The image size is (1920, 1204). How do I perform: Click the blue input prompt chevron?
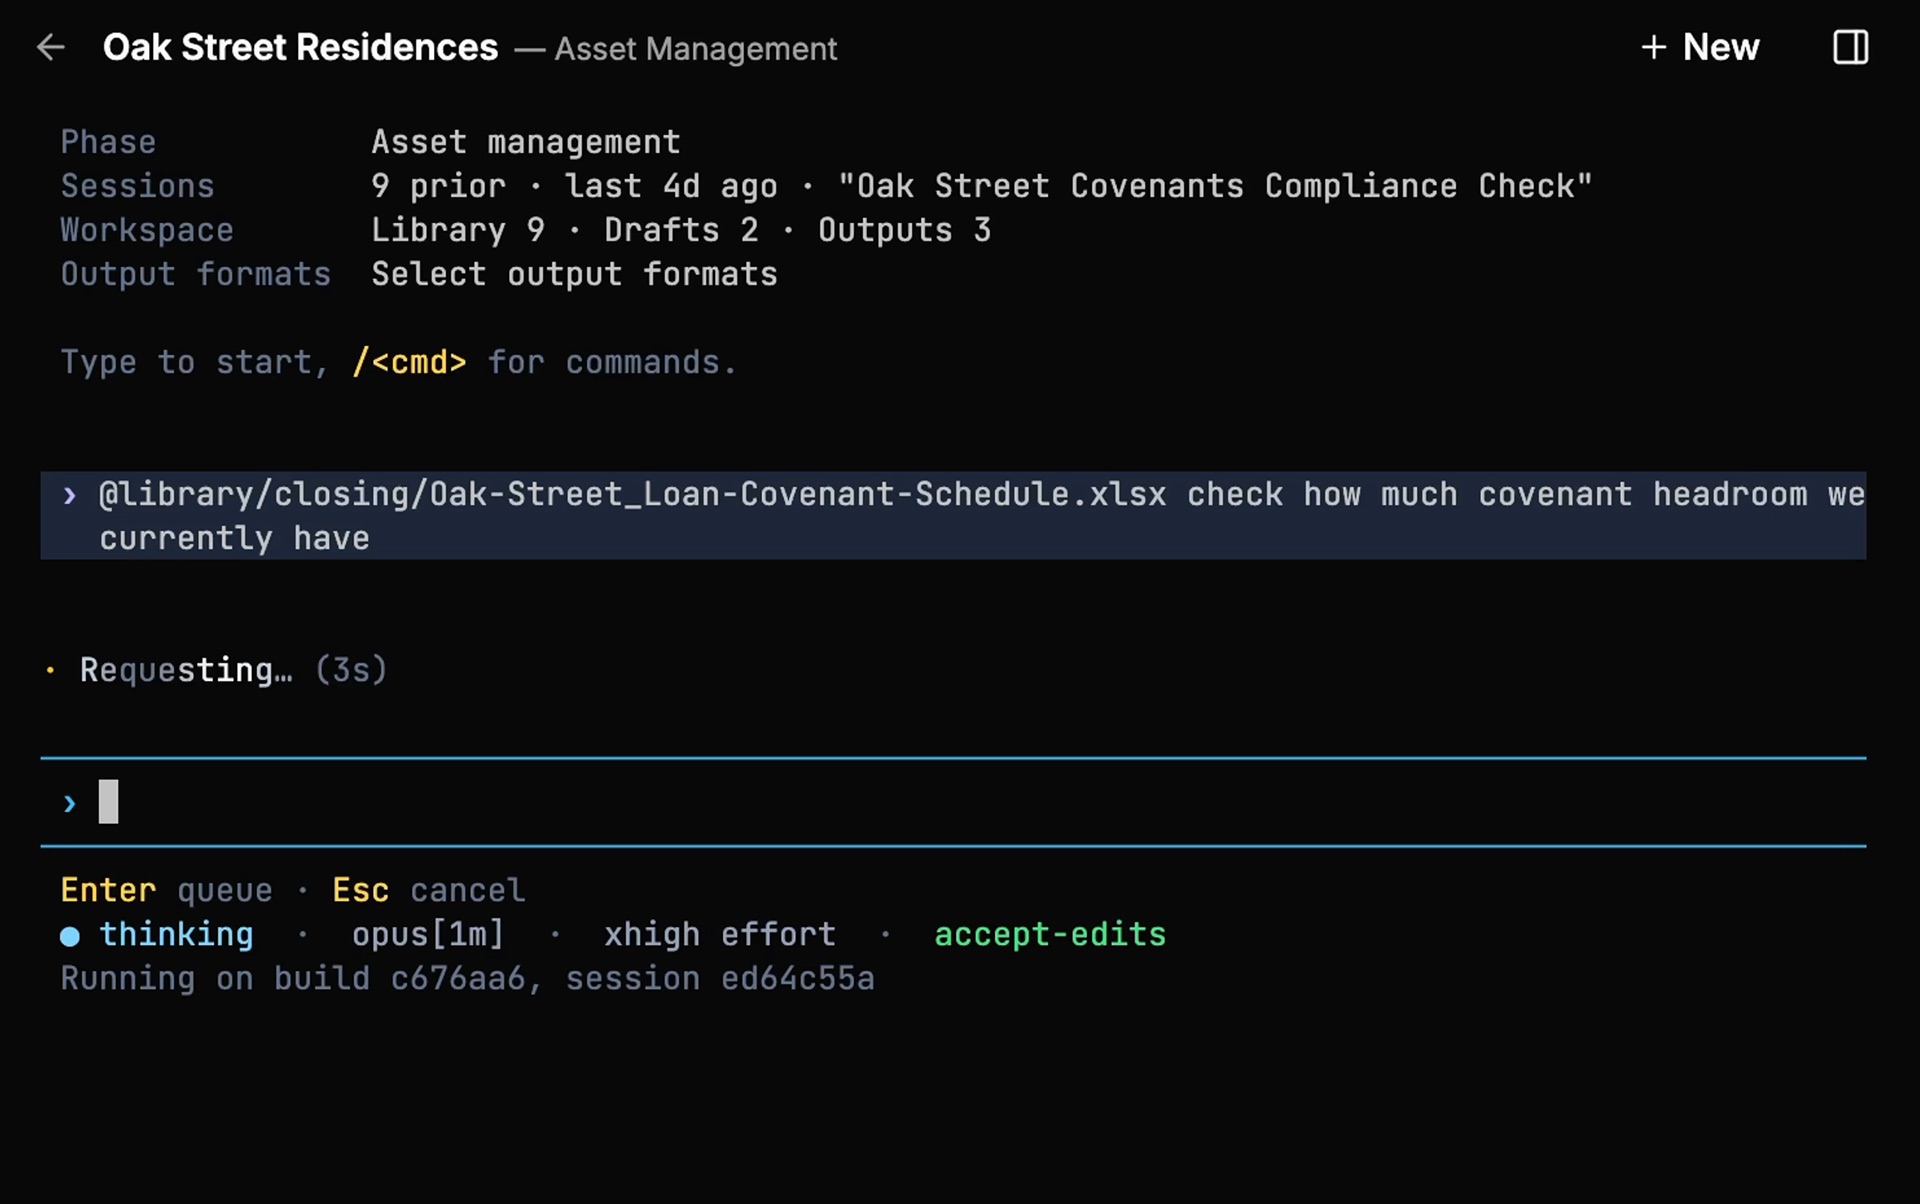tap(69, 803)
